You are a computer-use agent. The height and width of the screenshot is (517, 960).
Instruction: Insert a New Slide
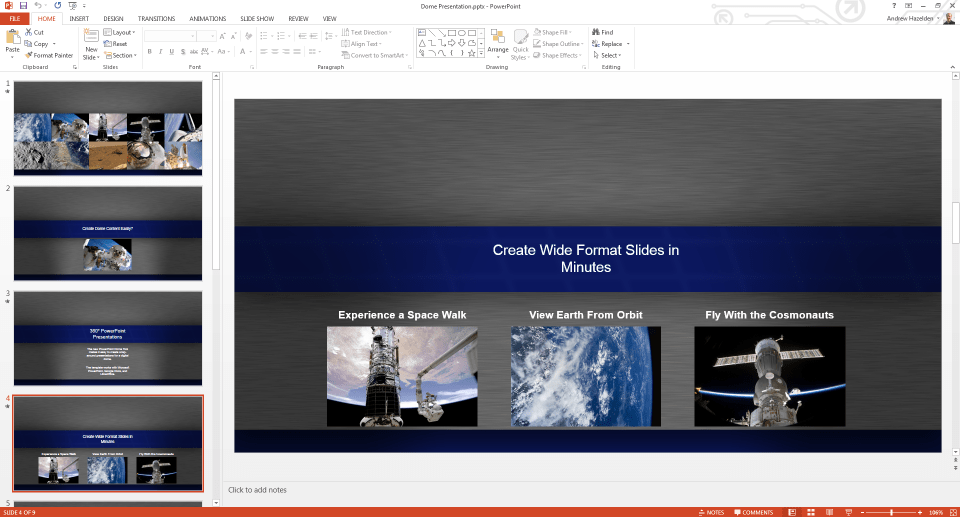[x=91, y=44]
